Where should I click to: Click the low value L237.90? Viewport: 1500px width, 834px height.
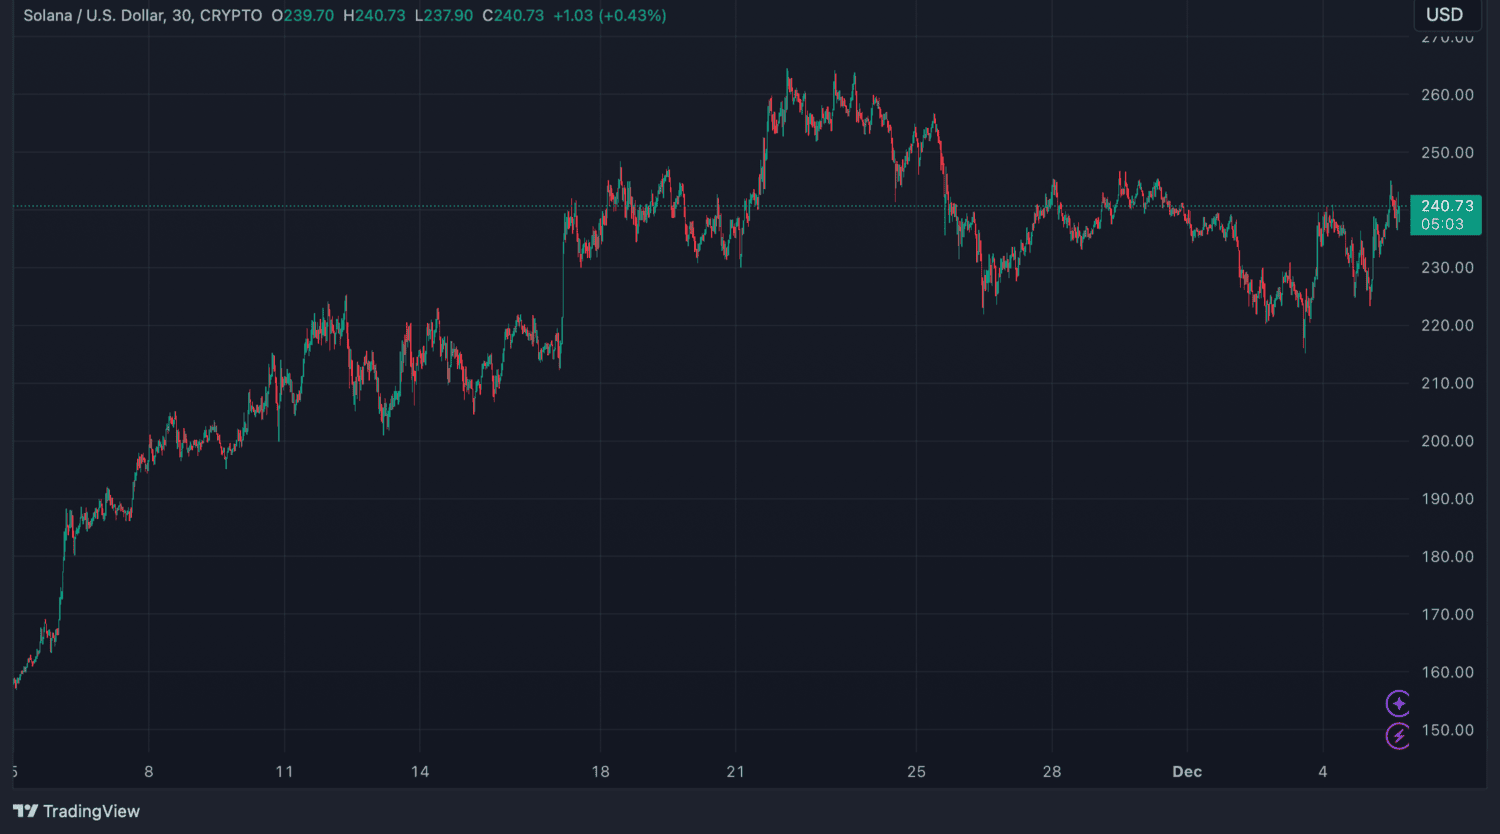tap(444, 16)
